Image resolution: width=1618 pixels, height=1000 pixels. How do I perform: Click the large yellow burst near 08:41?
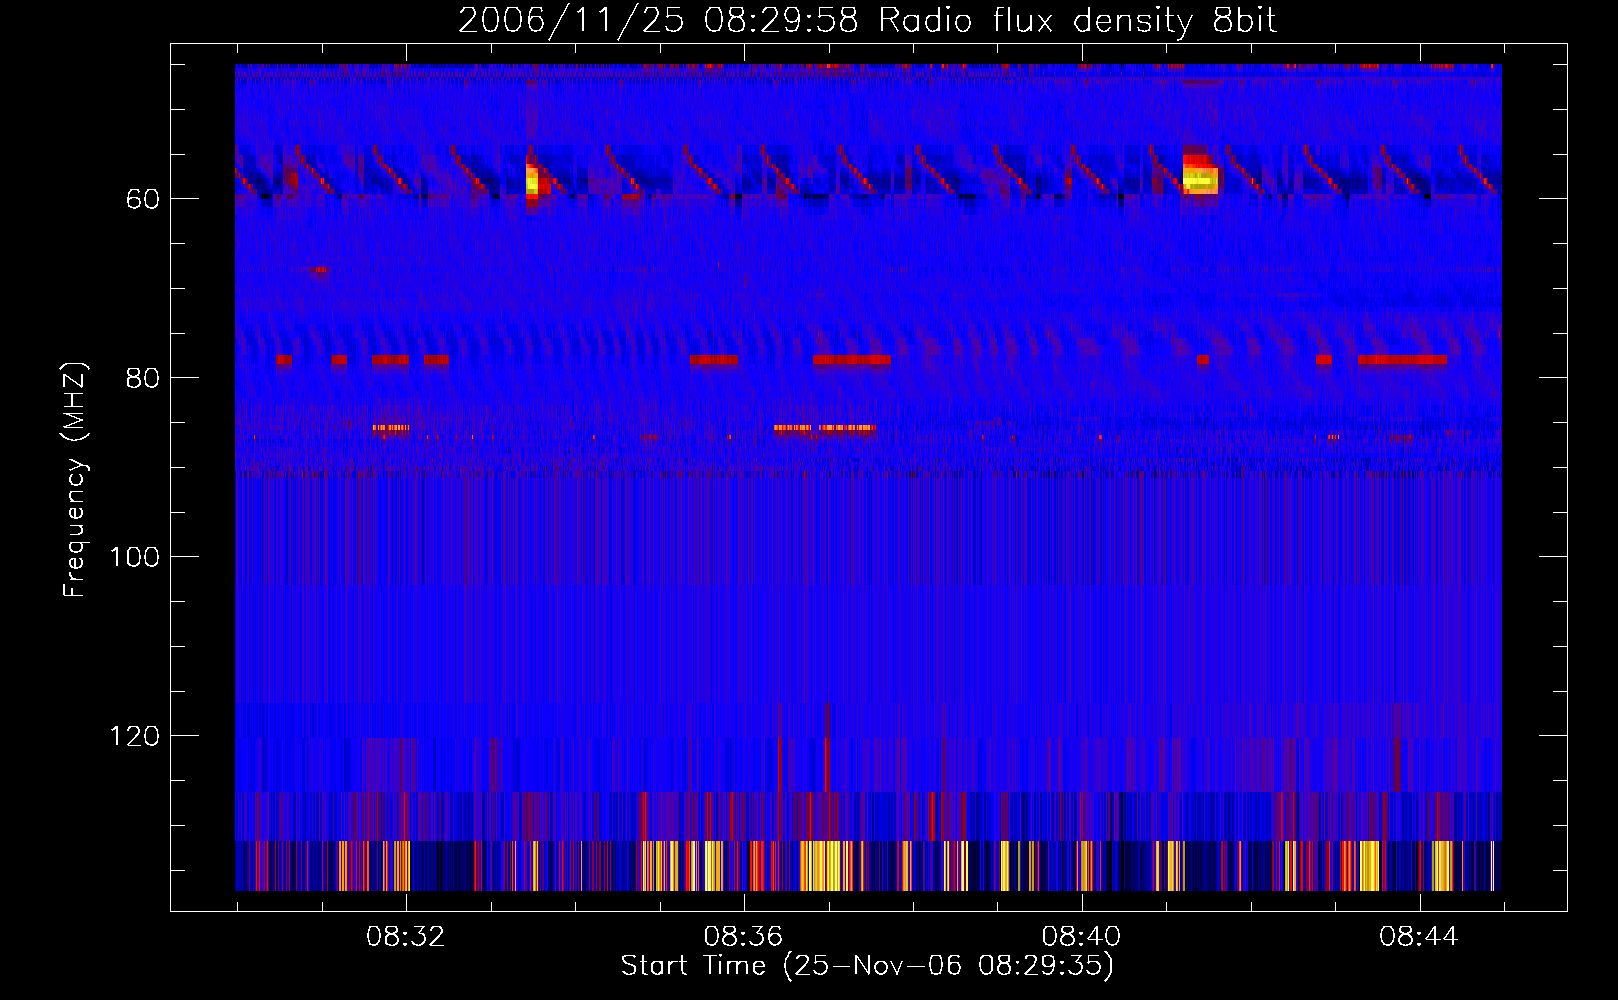1200,174
